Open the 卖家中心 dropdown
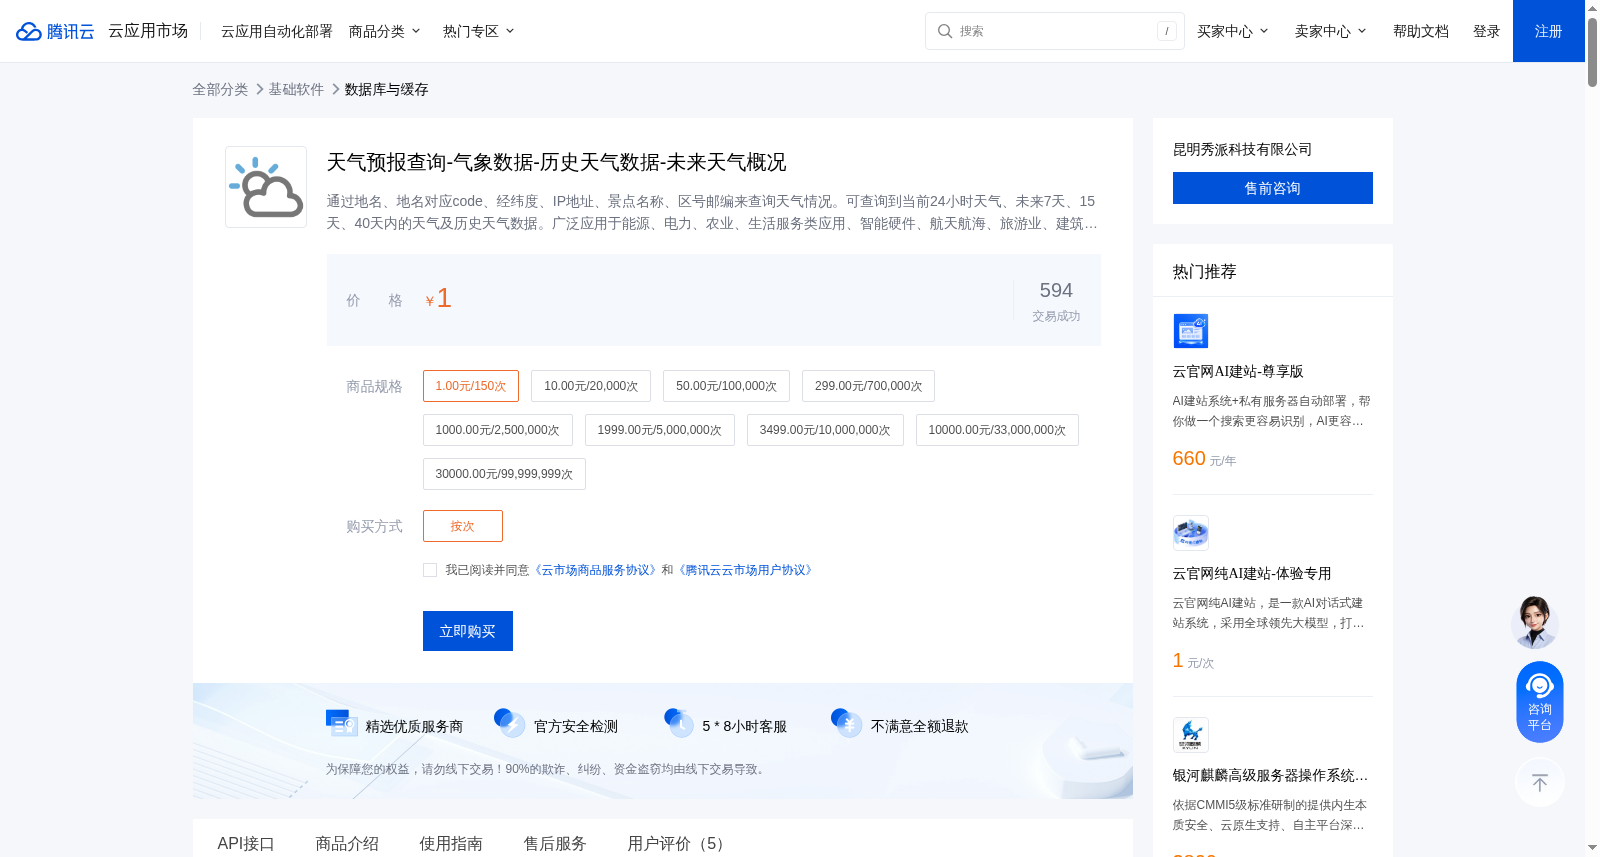1600x857 pixels. click(1331, 31)
